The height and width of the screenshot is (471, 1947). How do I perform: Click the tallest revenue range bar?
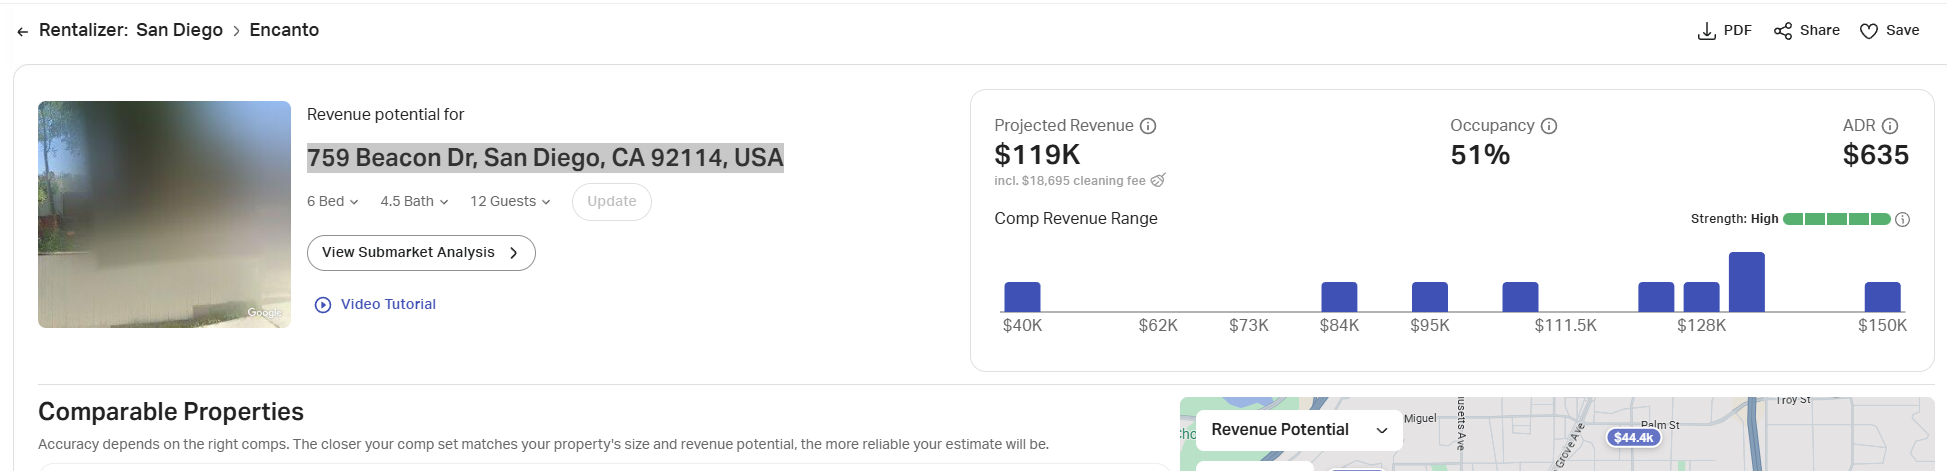click(1746, 281)
